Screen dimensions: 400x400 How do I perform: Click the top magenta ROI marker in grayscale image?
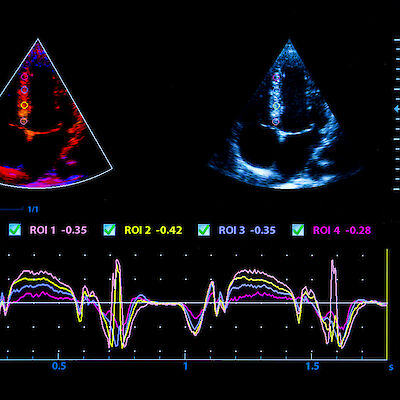tap(276, 77)
